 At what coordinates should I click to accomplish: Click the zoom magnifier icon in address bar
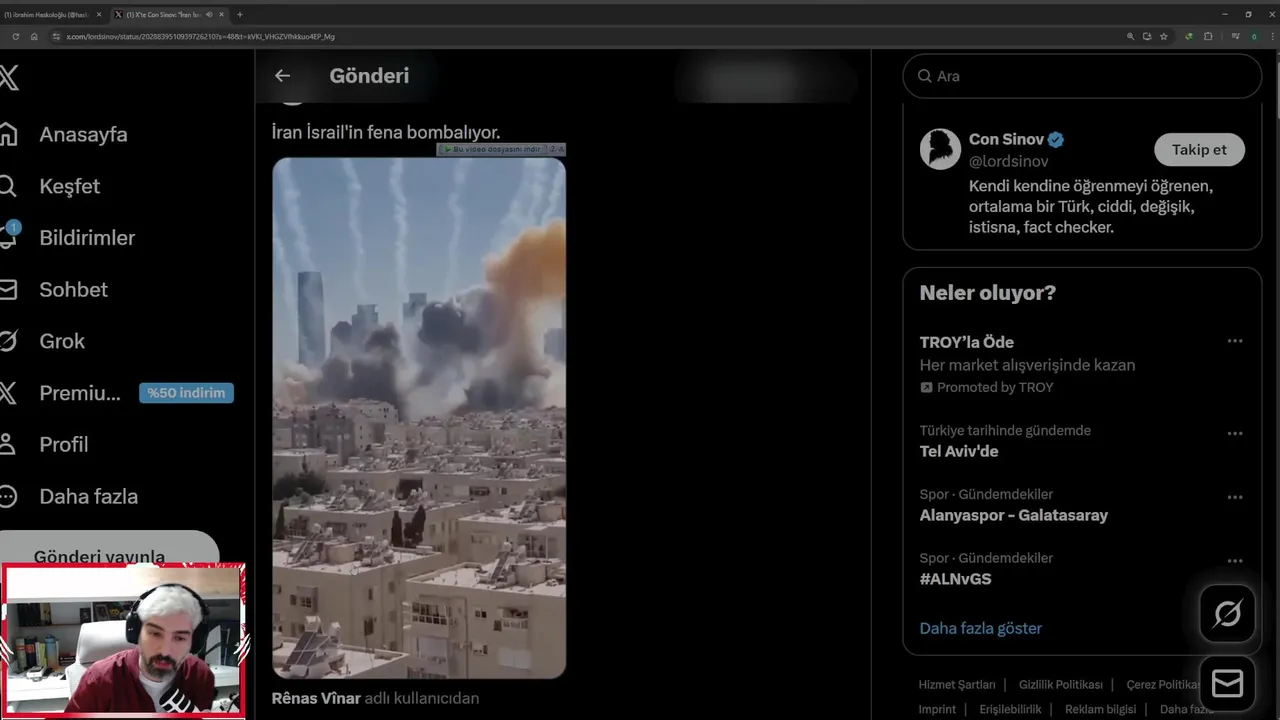click(1131, 36)
